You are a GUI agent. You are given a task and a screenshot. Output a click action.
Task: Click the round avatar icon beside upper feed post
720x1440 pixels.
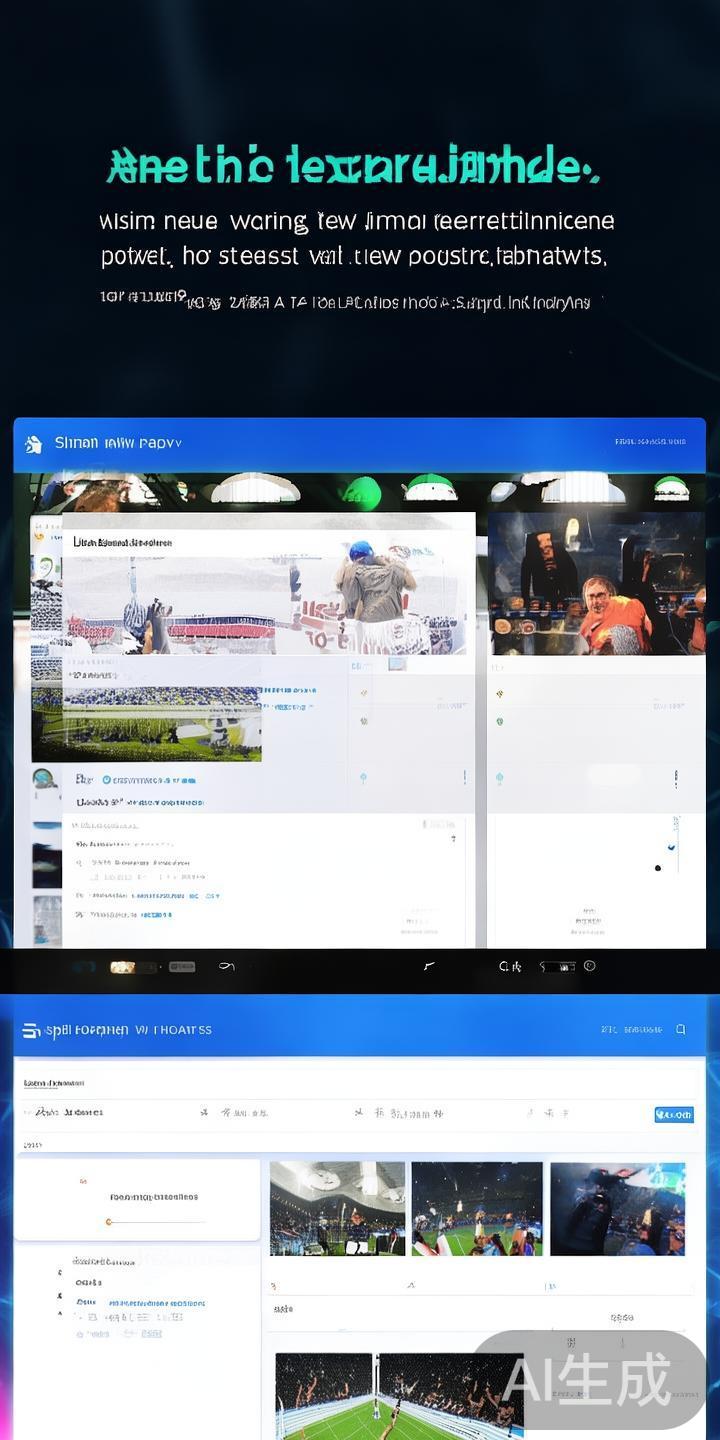(x=43, y=780)
